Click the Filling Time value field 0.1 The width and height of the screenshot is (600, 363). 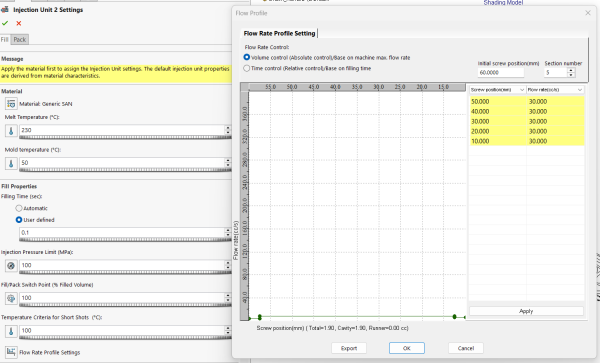click(x=122, y=233)
